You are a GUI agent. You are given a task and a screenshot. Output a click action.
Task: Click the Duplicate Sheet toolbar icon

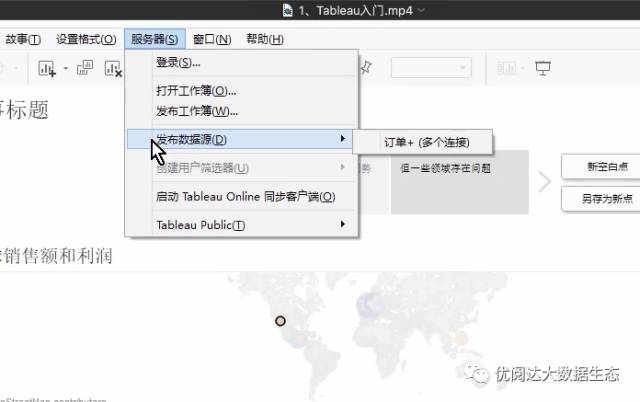(x=85, y=68)
